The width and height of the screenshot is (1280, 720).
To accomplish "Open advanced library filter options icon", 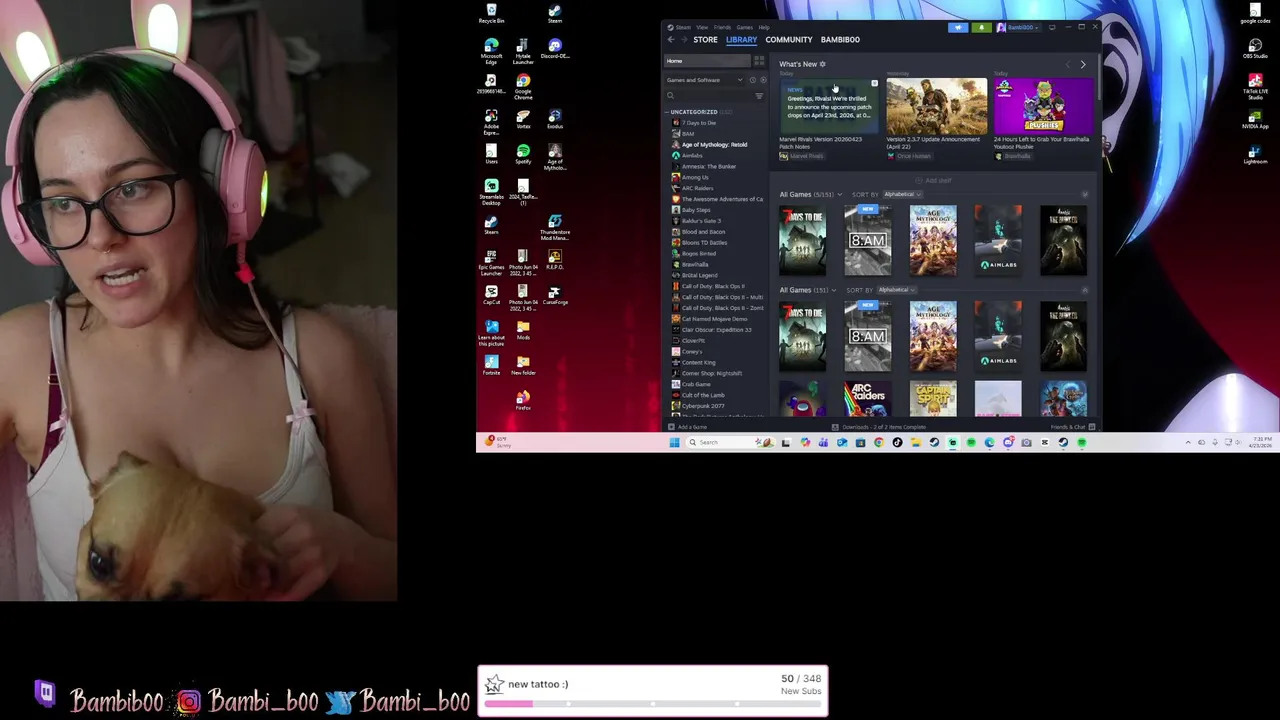I will (x=759, y=96).
